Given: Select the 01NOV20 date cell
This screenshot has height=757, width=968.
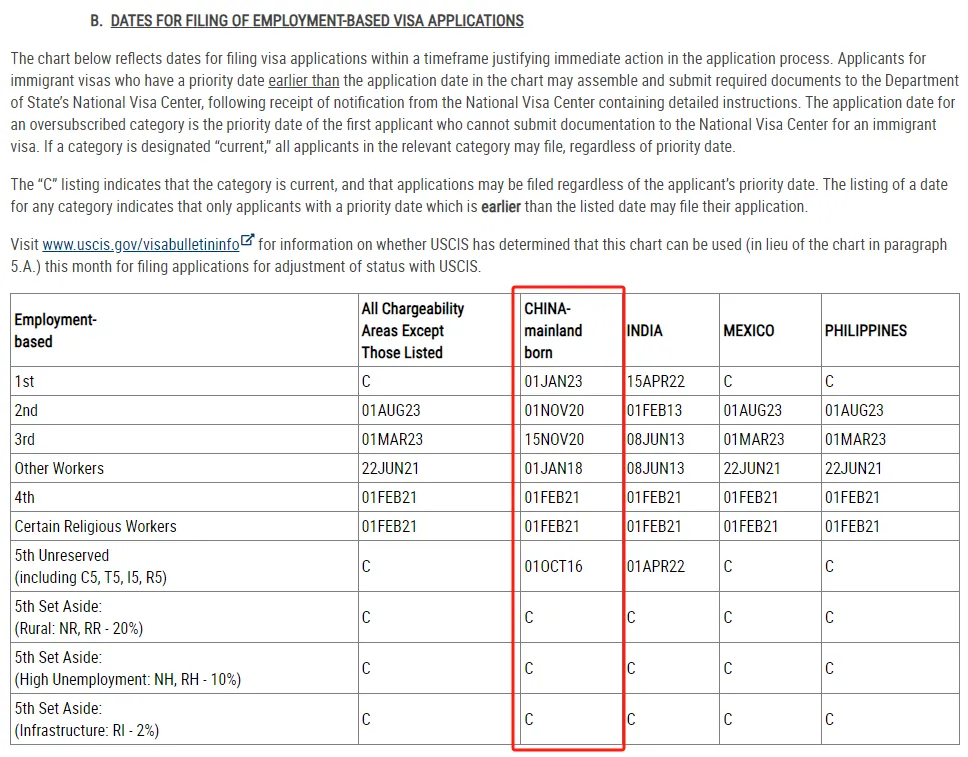Looking at the screenshot, I should pos(554,410).
